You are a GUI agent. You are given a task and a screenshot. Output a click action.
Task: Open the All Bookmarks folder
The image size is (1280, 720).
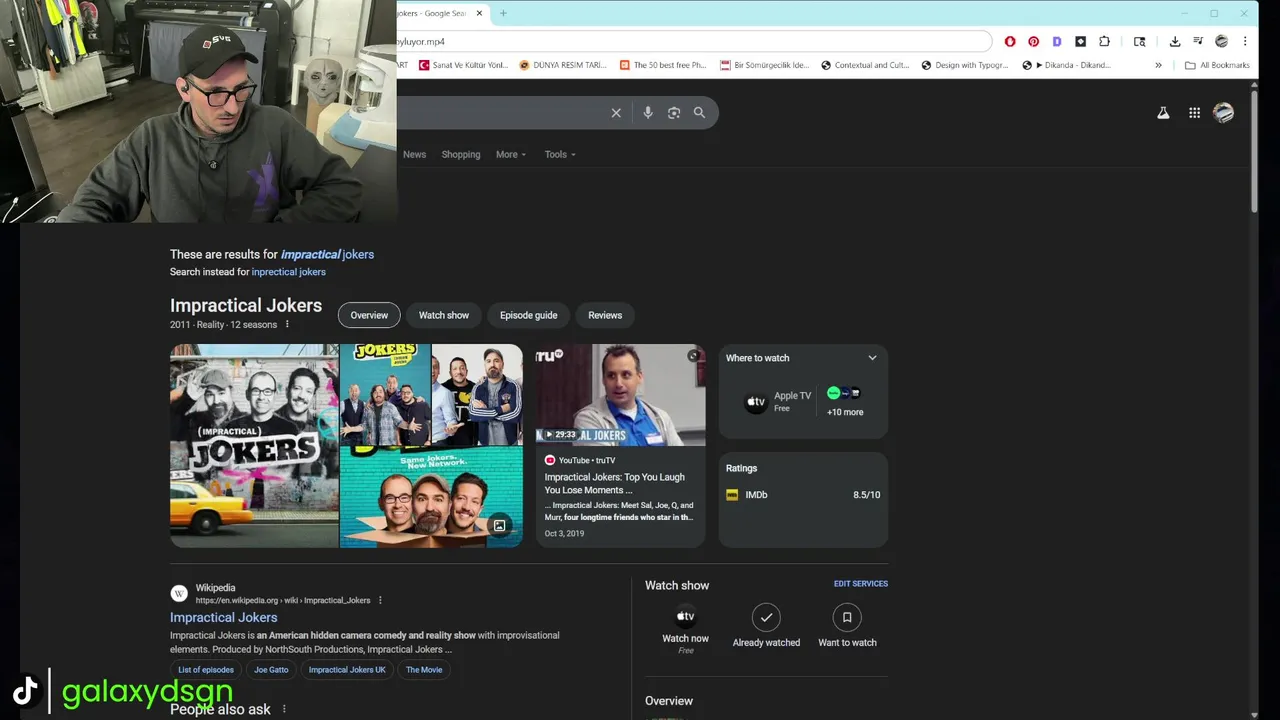click(1217, 65)
